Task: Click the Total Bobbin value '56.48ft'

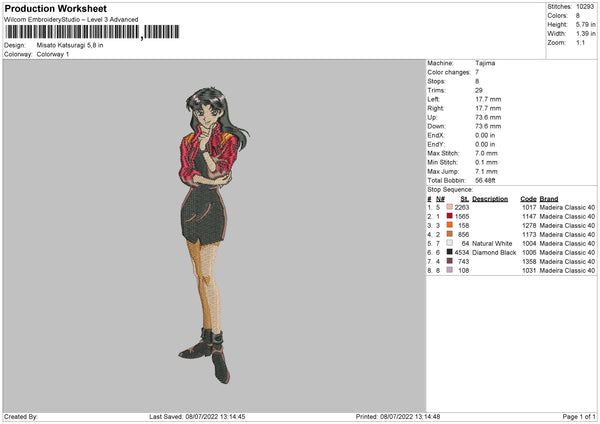Action: click(485, 180)
